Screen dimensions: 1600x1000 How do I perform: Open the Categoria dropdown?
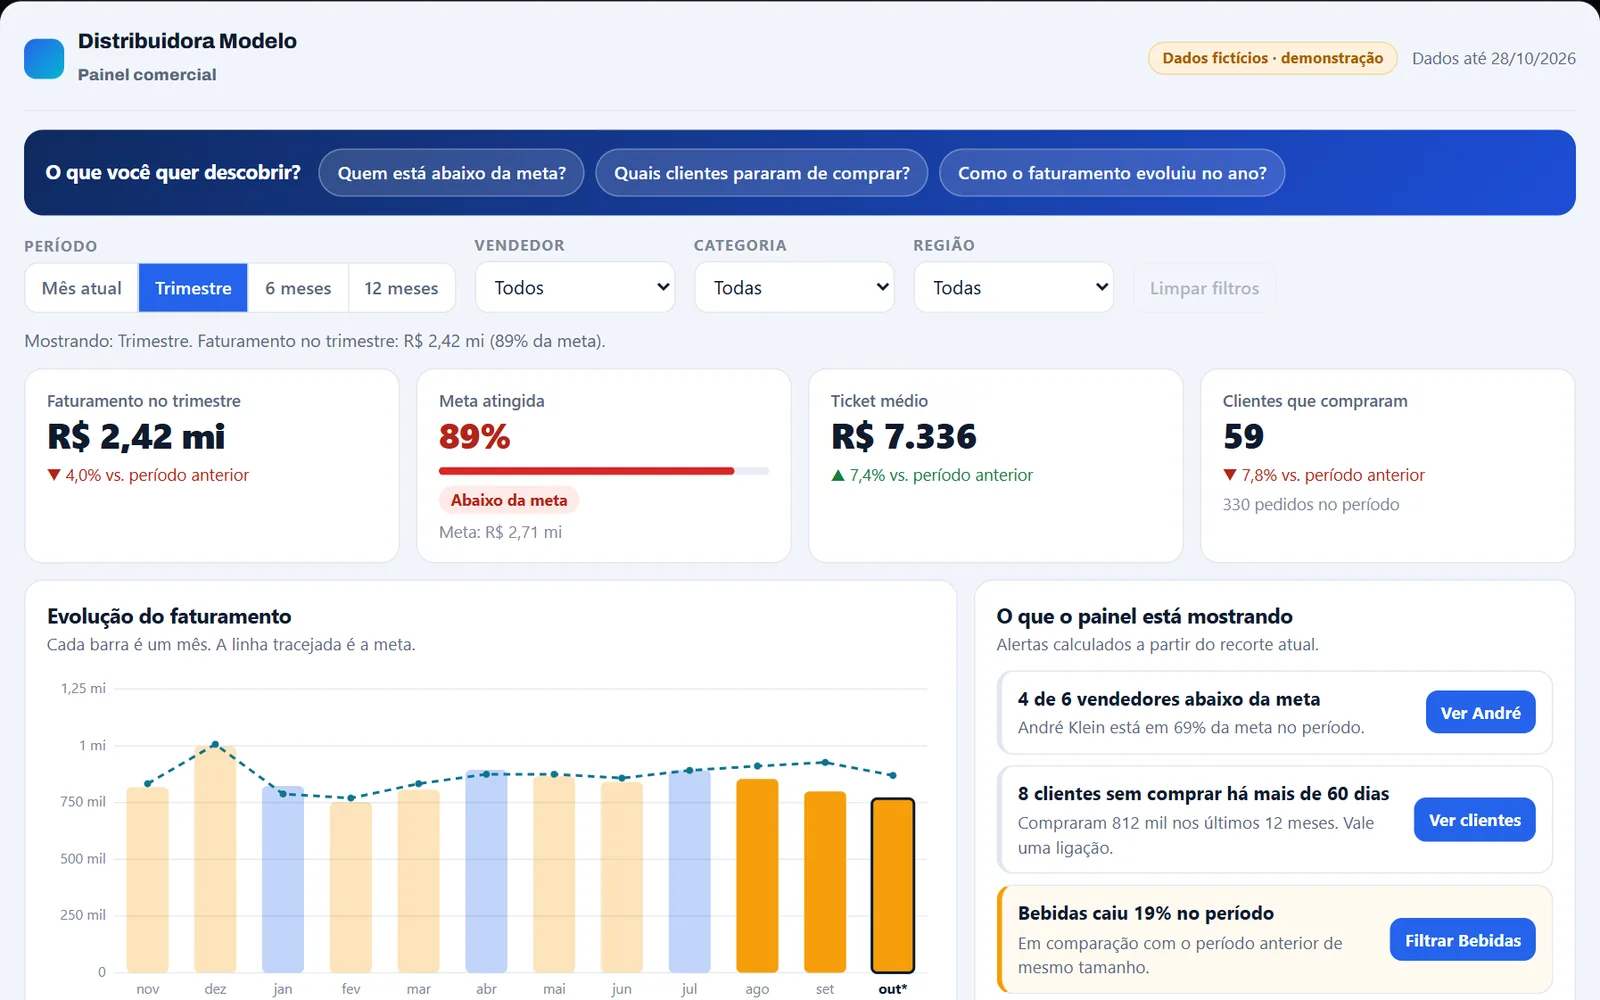click(x=795, y=288)
